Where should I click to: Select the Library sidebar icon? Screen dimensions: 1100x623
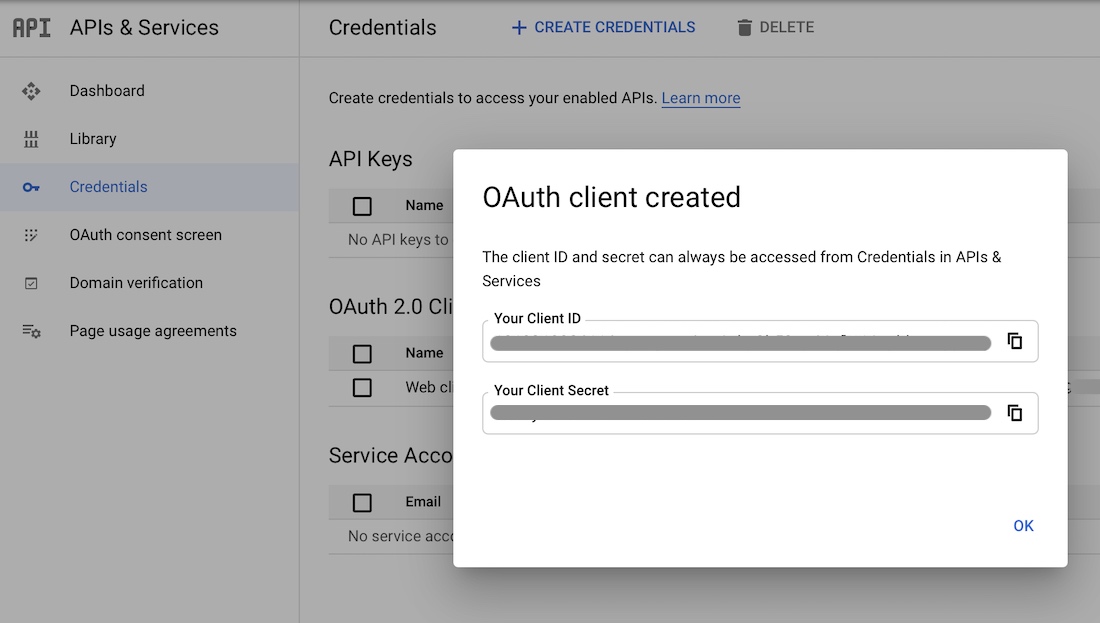click(x=32, y=139)
